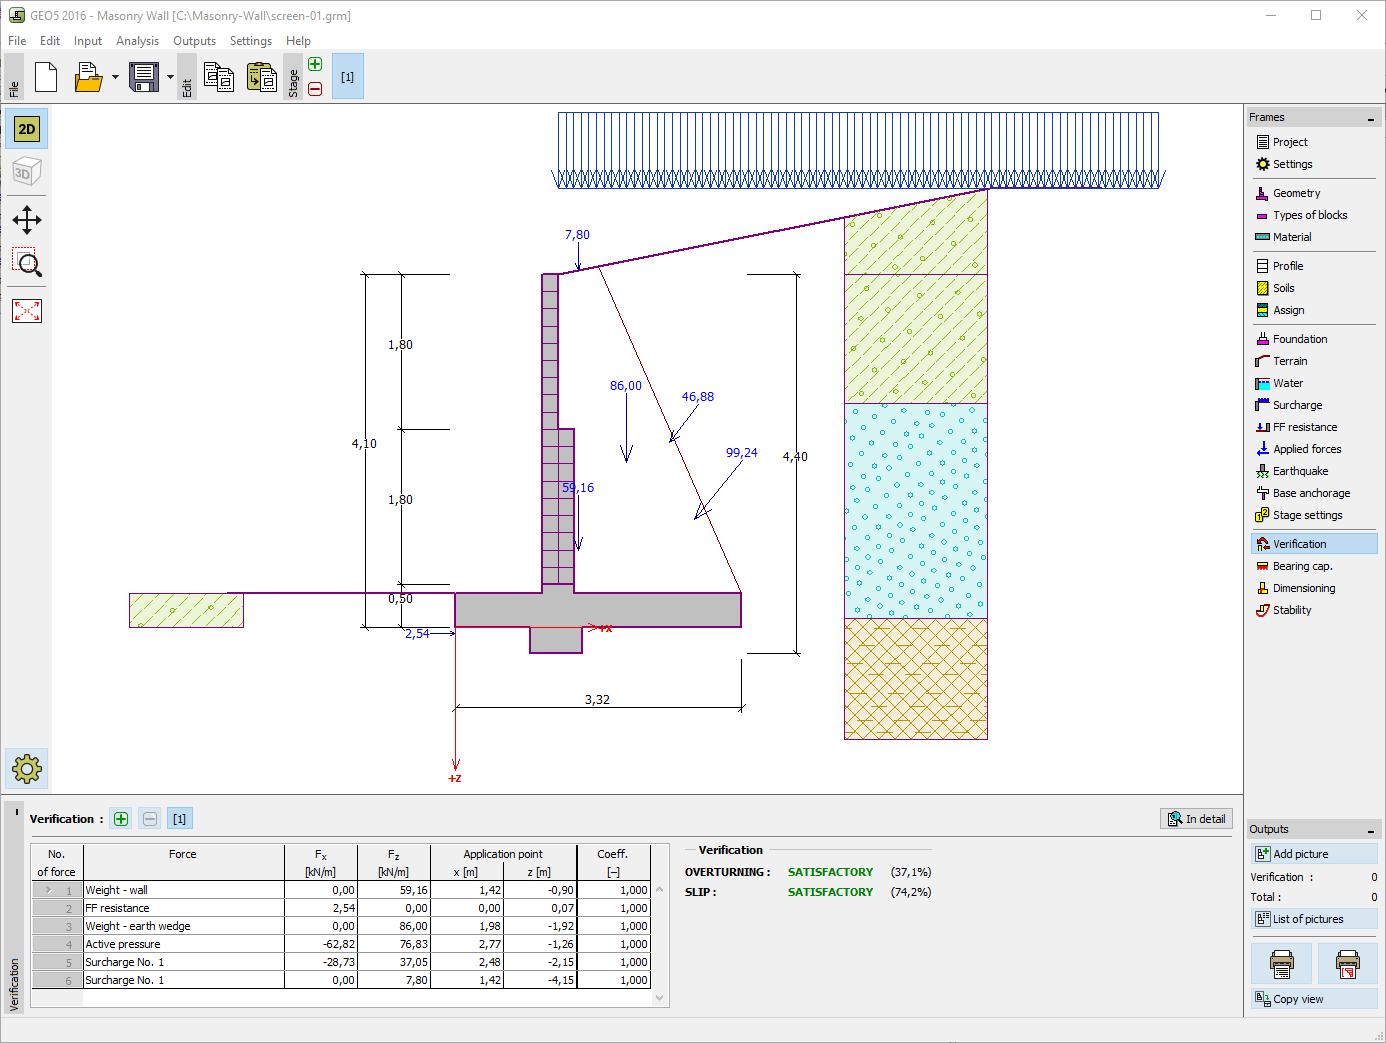Select the Bearing cap. frame item
1386x1043 pixels.
(1302, 566)
